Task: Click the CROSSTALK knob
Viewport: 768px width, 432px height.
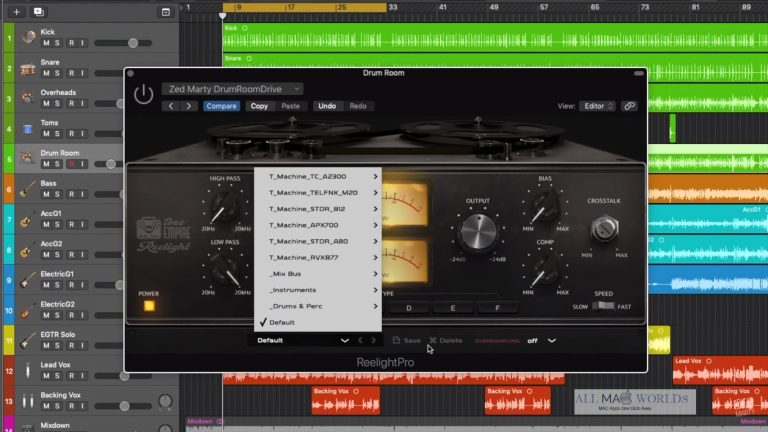Action: [x=604, y=229]
